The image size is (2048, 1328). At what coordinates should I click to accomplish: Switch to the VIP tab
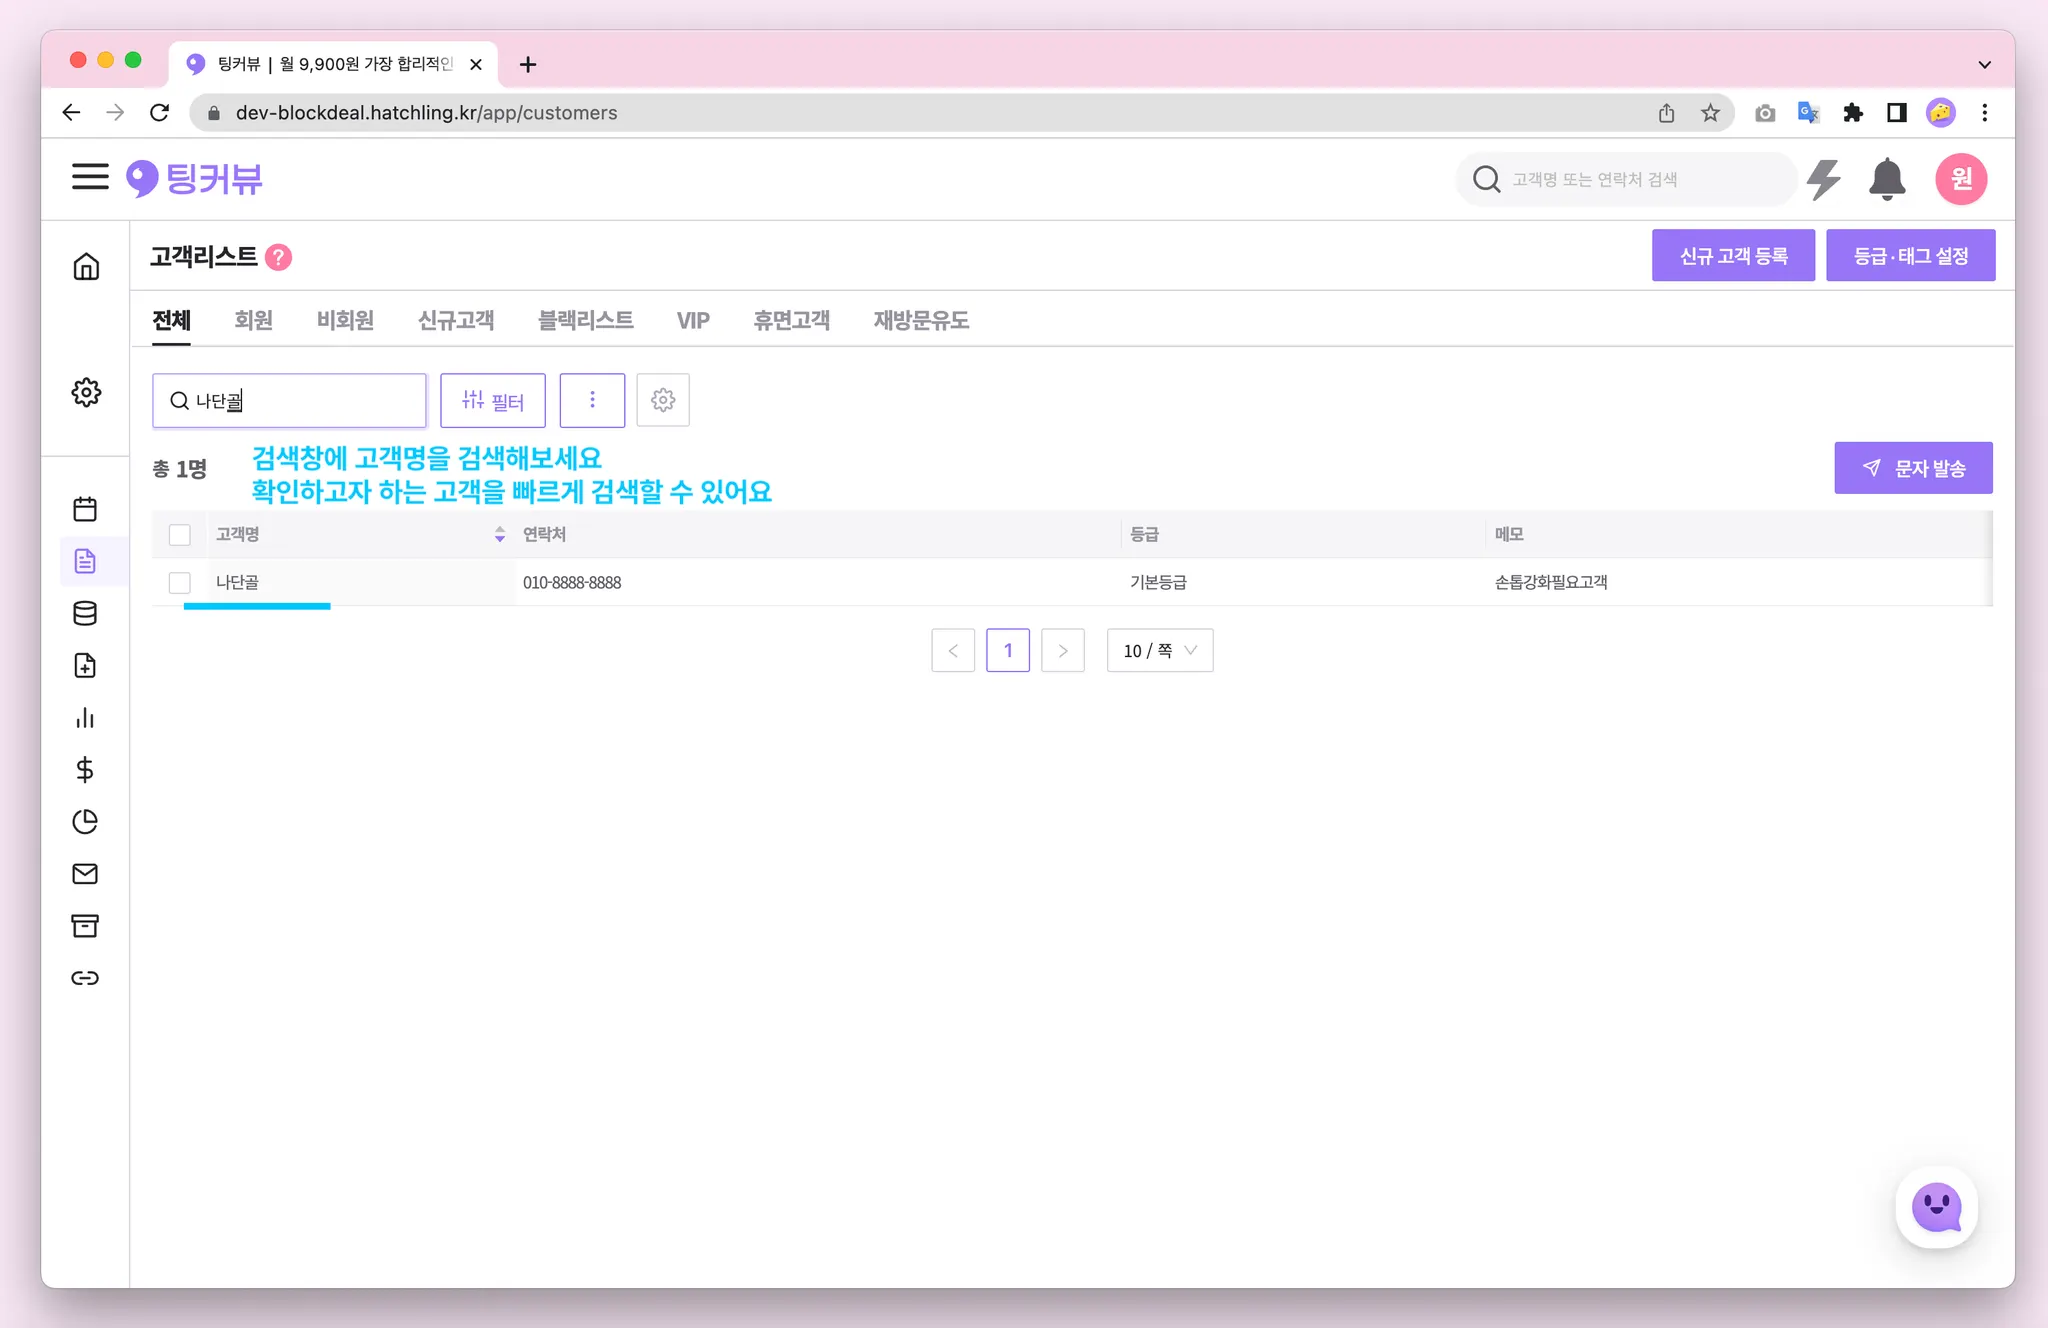coord(693,320)
